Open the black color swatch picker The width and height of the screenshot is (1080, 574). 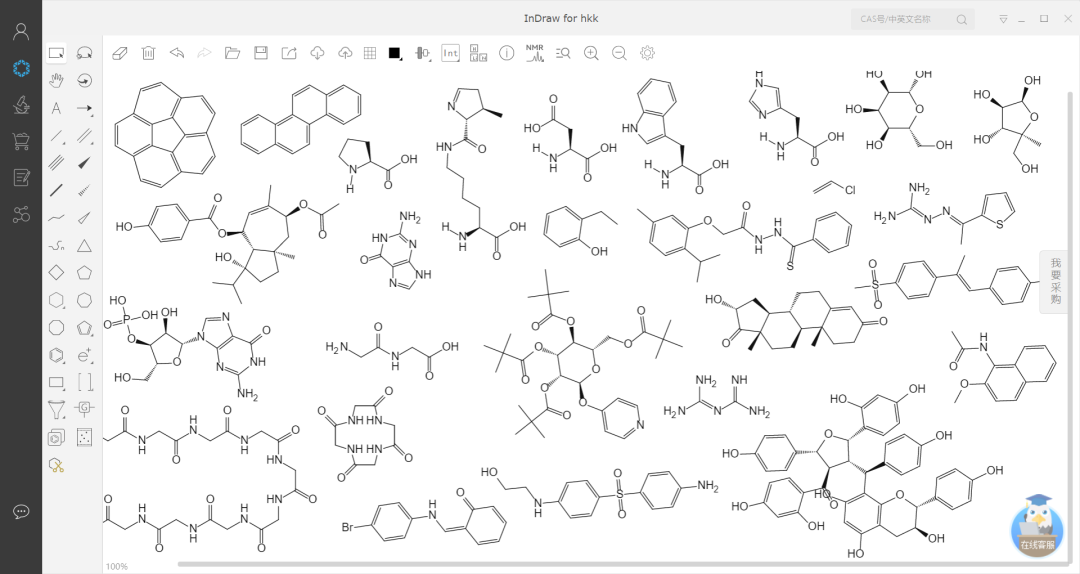click(394, 53)
